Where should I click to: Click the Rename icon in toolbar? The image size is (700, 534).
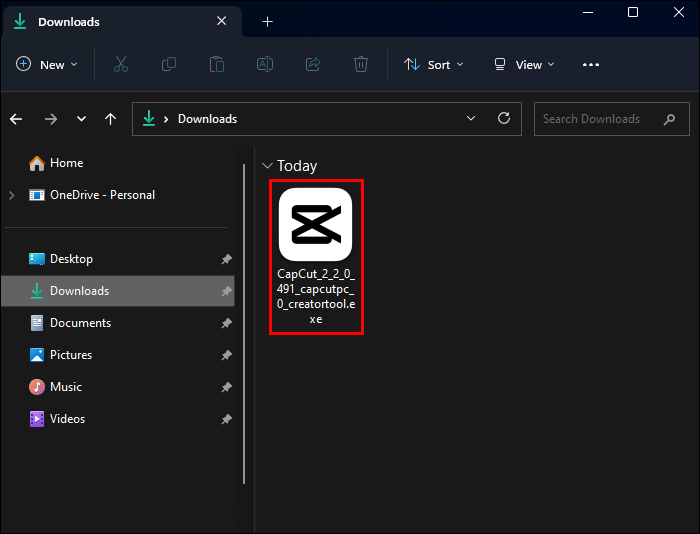265,64
